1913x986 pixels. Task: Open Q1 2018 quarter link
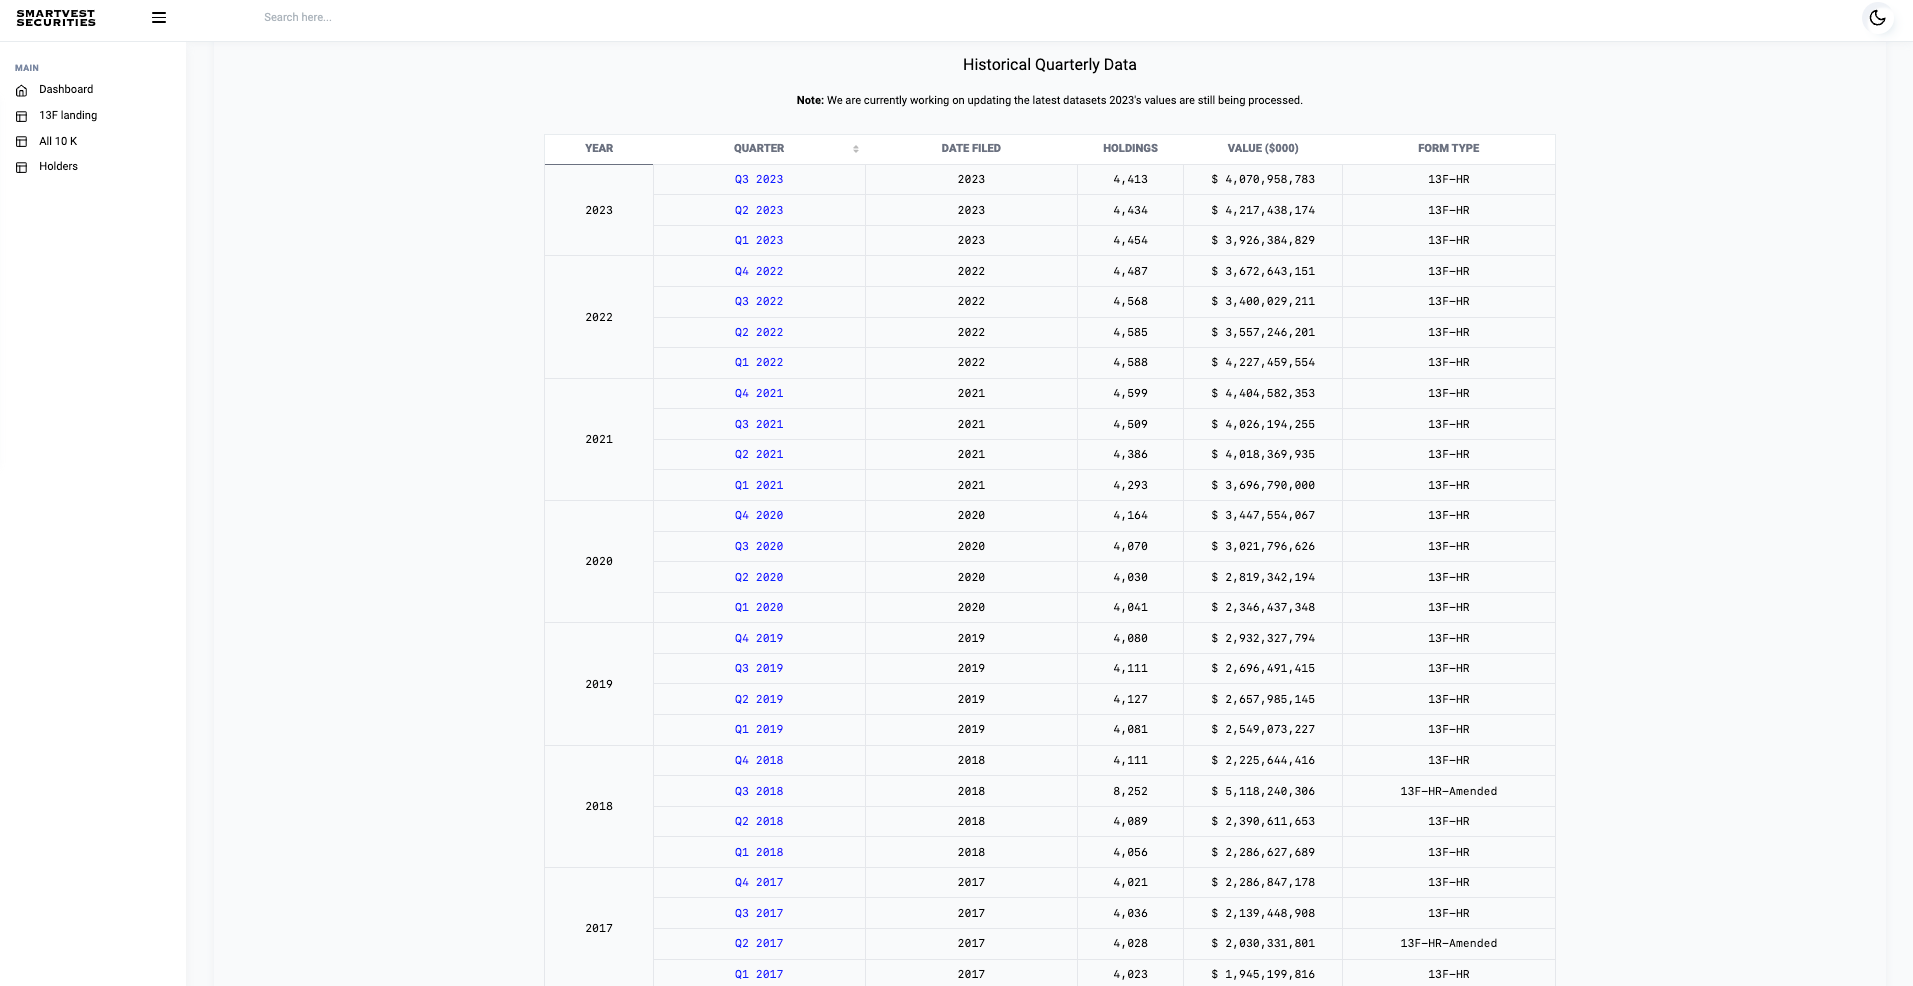759,853
